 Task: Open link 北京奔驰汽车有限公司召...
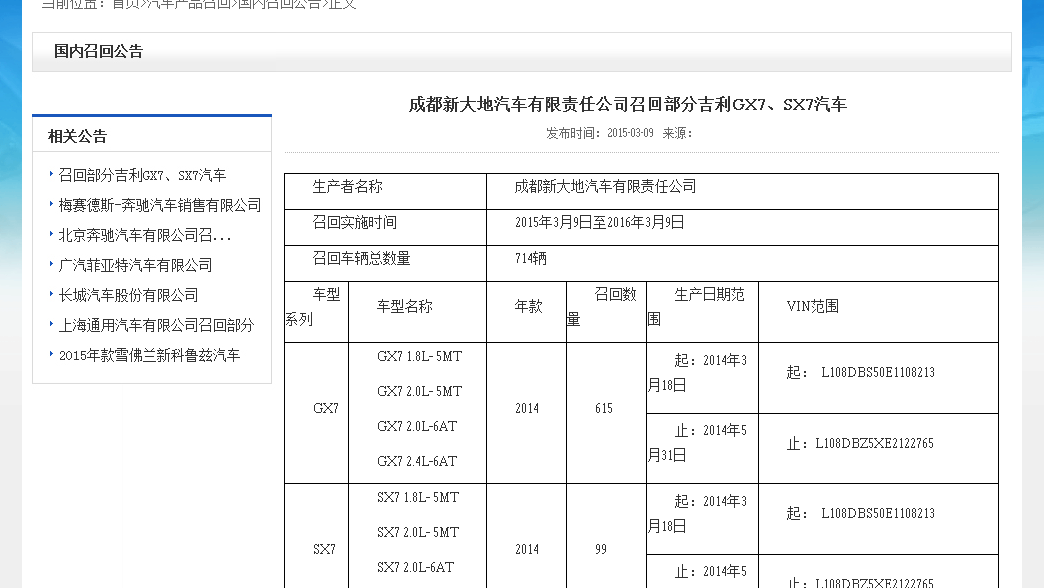pyautogui.click(x=145, y=235)
